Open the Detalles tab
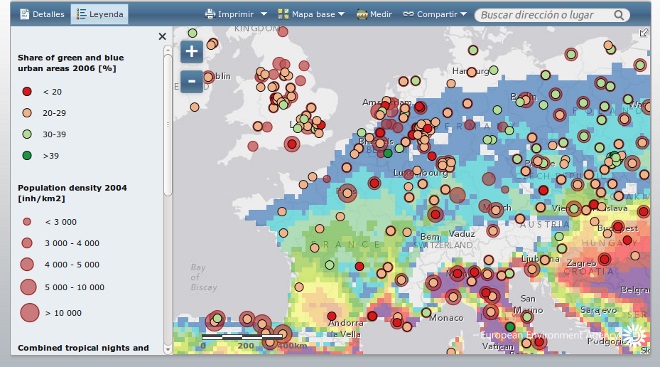The width and height of the screenshot is (660, 367). coord(42,14)
